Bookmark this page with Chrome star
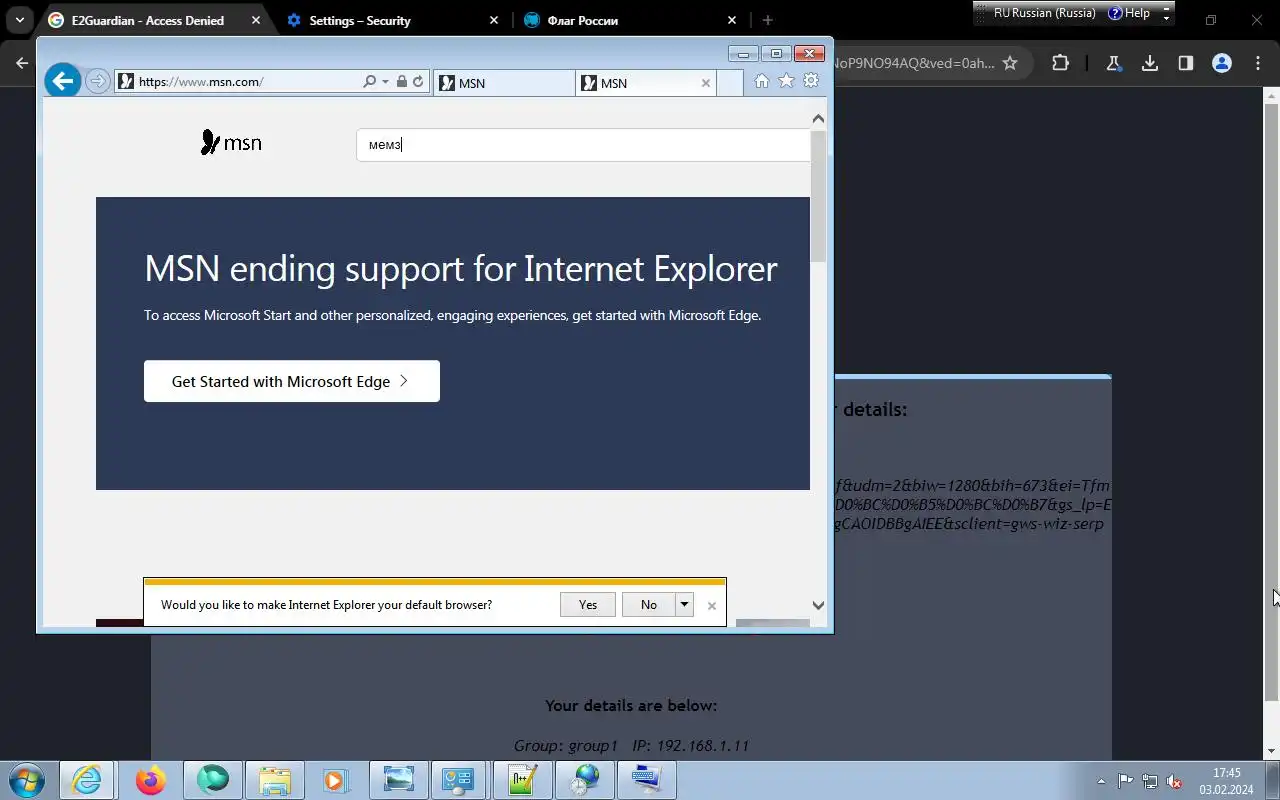 (x=1010, y=63)
